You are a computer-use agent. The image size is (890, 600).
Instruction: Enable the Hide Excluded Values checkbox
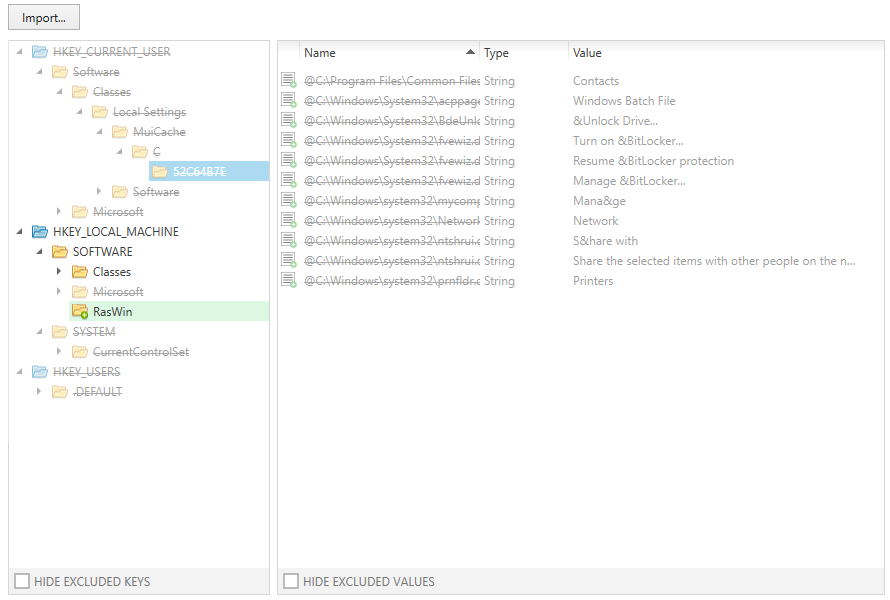pos(290,581)
